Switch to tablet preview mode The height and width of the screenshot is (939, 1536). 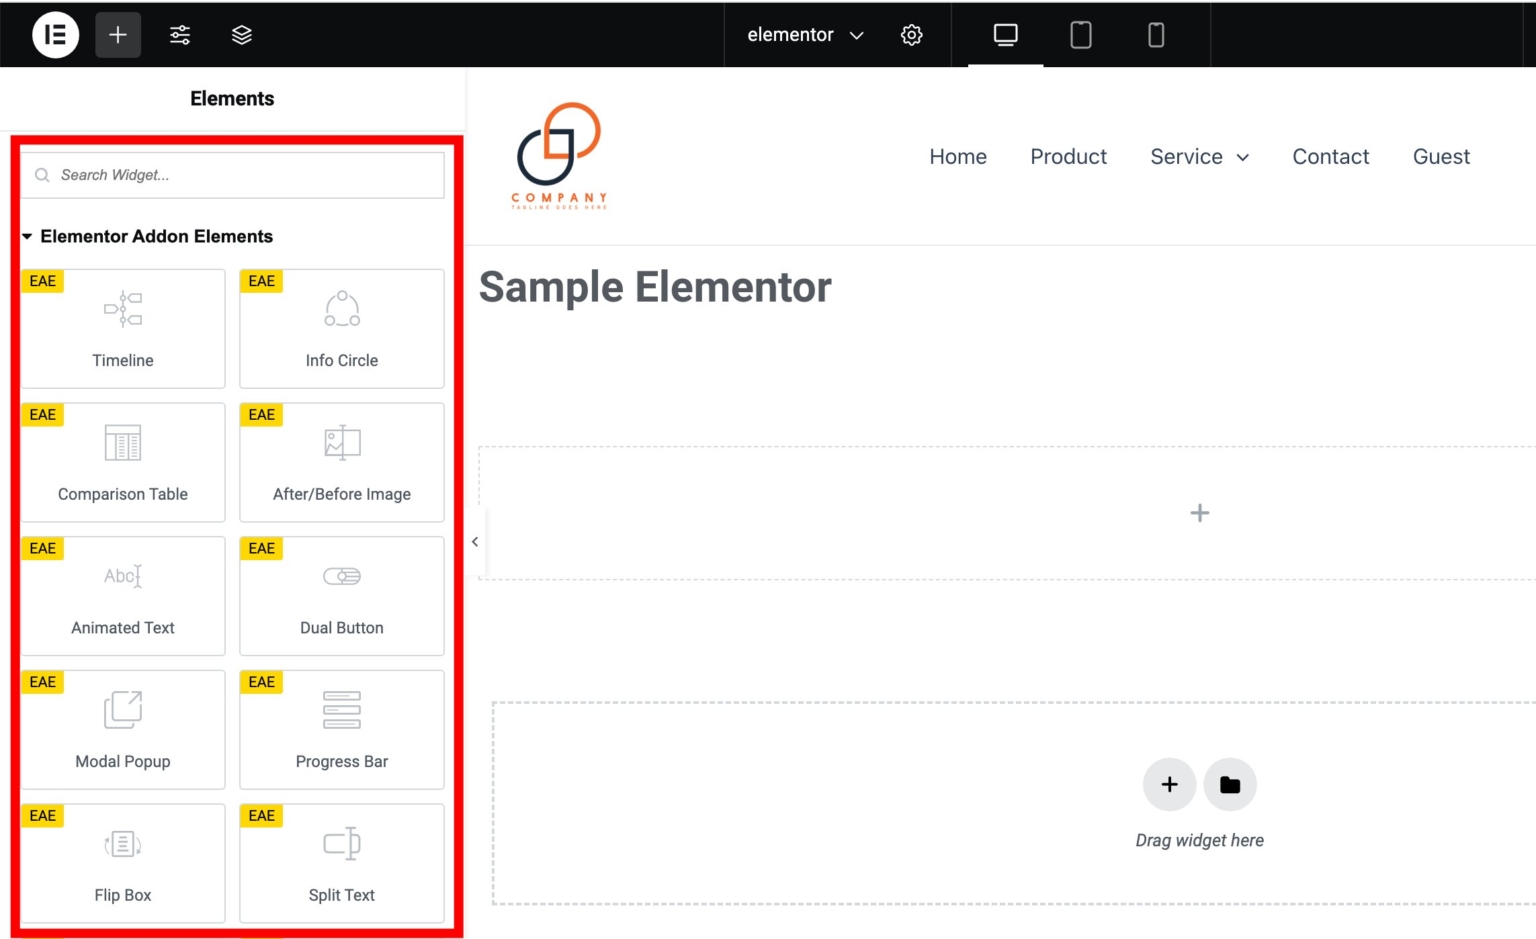pyautogui.click(x=1081, y=35)
